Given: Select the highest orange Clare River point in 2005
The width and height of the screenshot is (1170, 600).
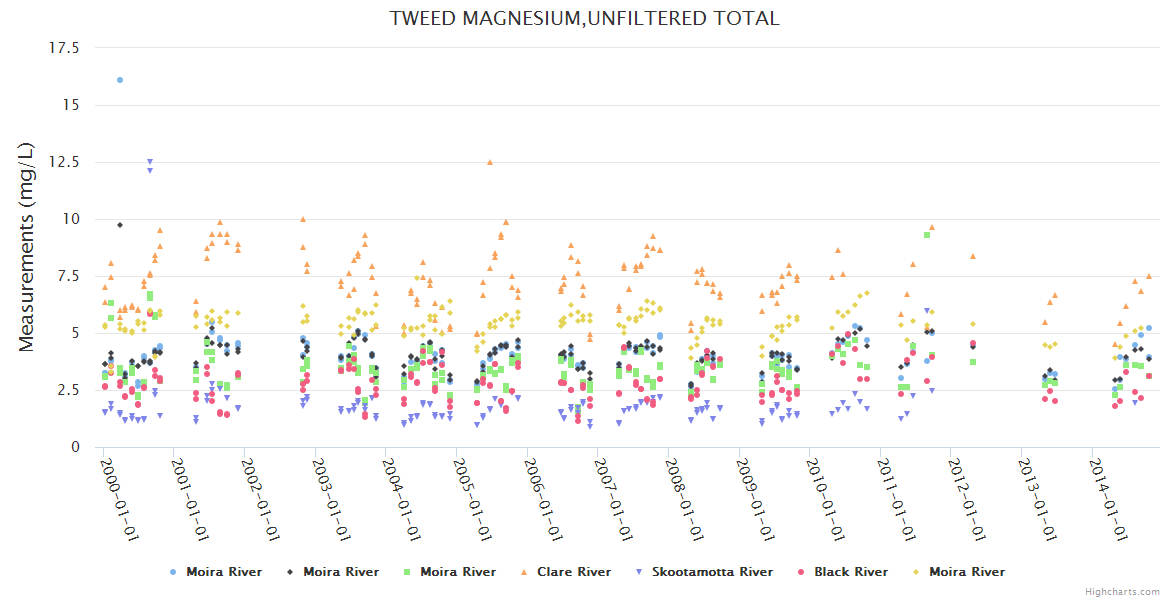Looking at the screenshot, I should [490, 162].
